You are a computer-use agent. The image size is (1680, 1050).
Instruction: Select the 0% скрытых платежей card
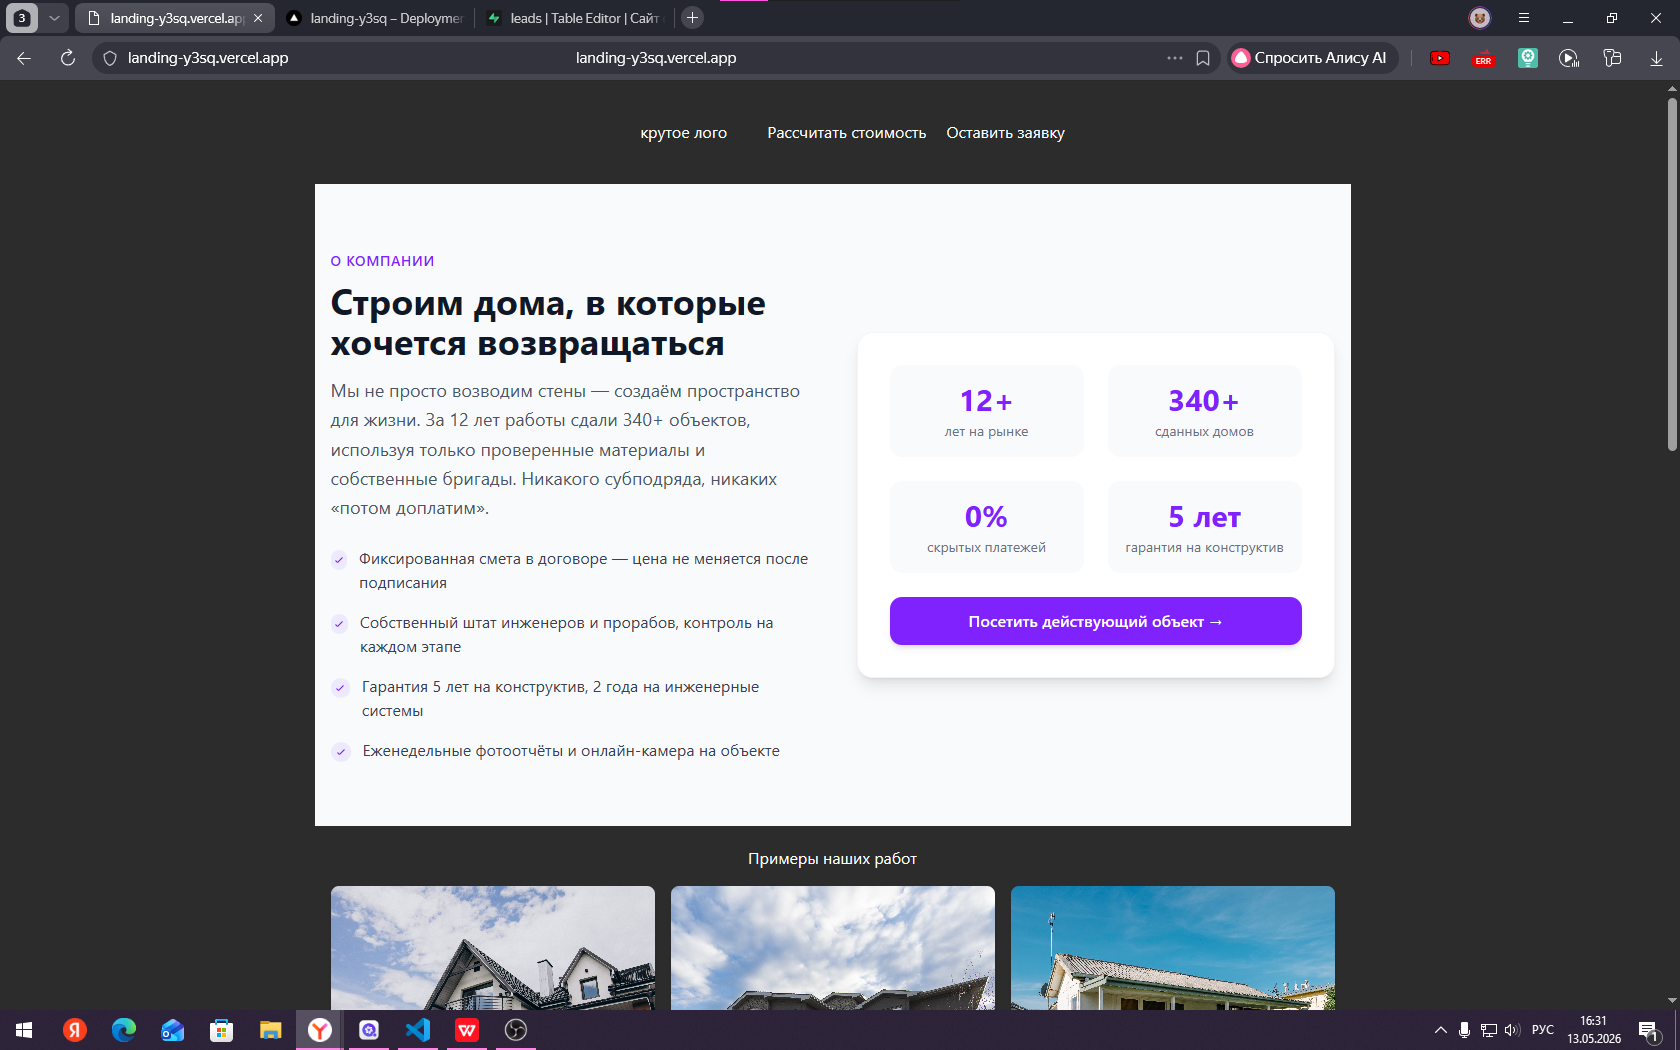987,527
